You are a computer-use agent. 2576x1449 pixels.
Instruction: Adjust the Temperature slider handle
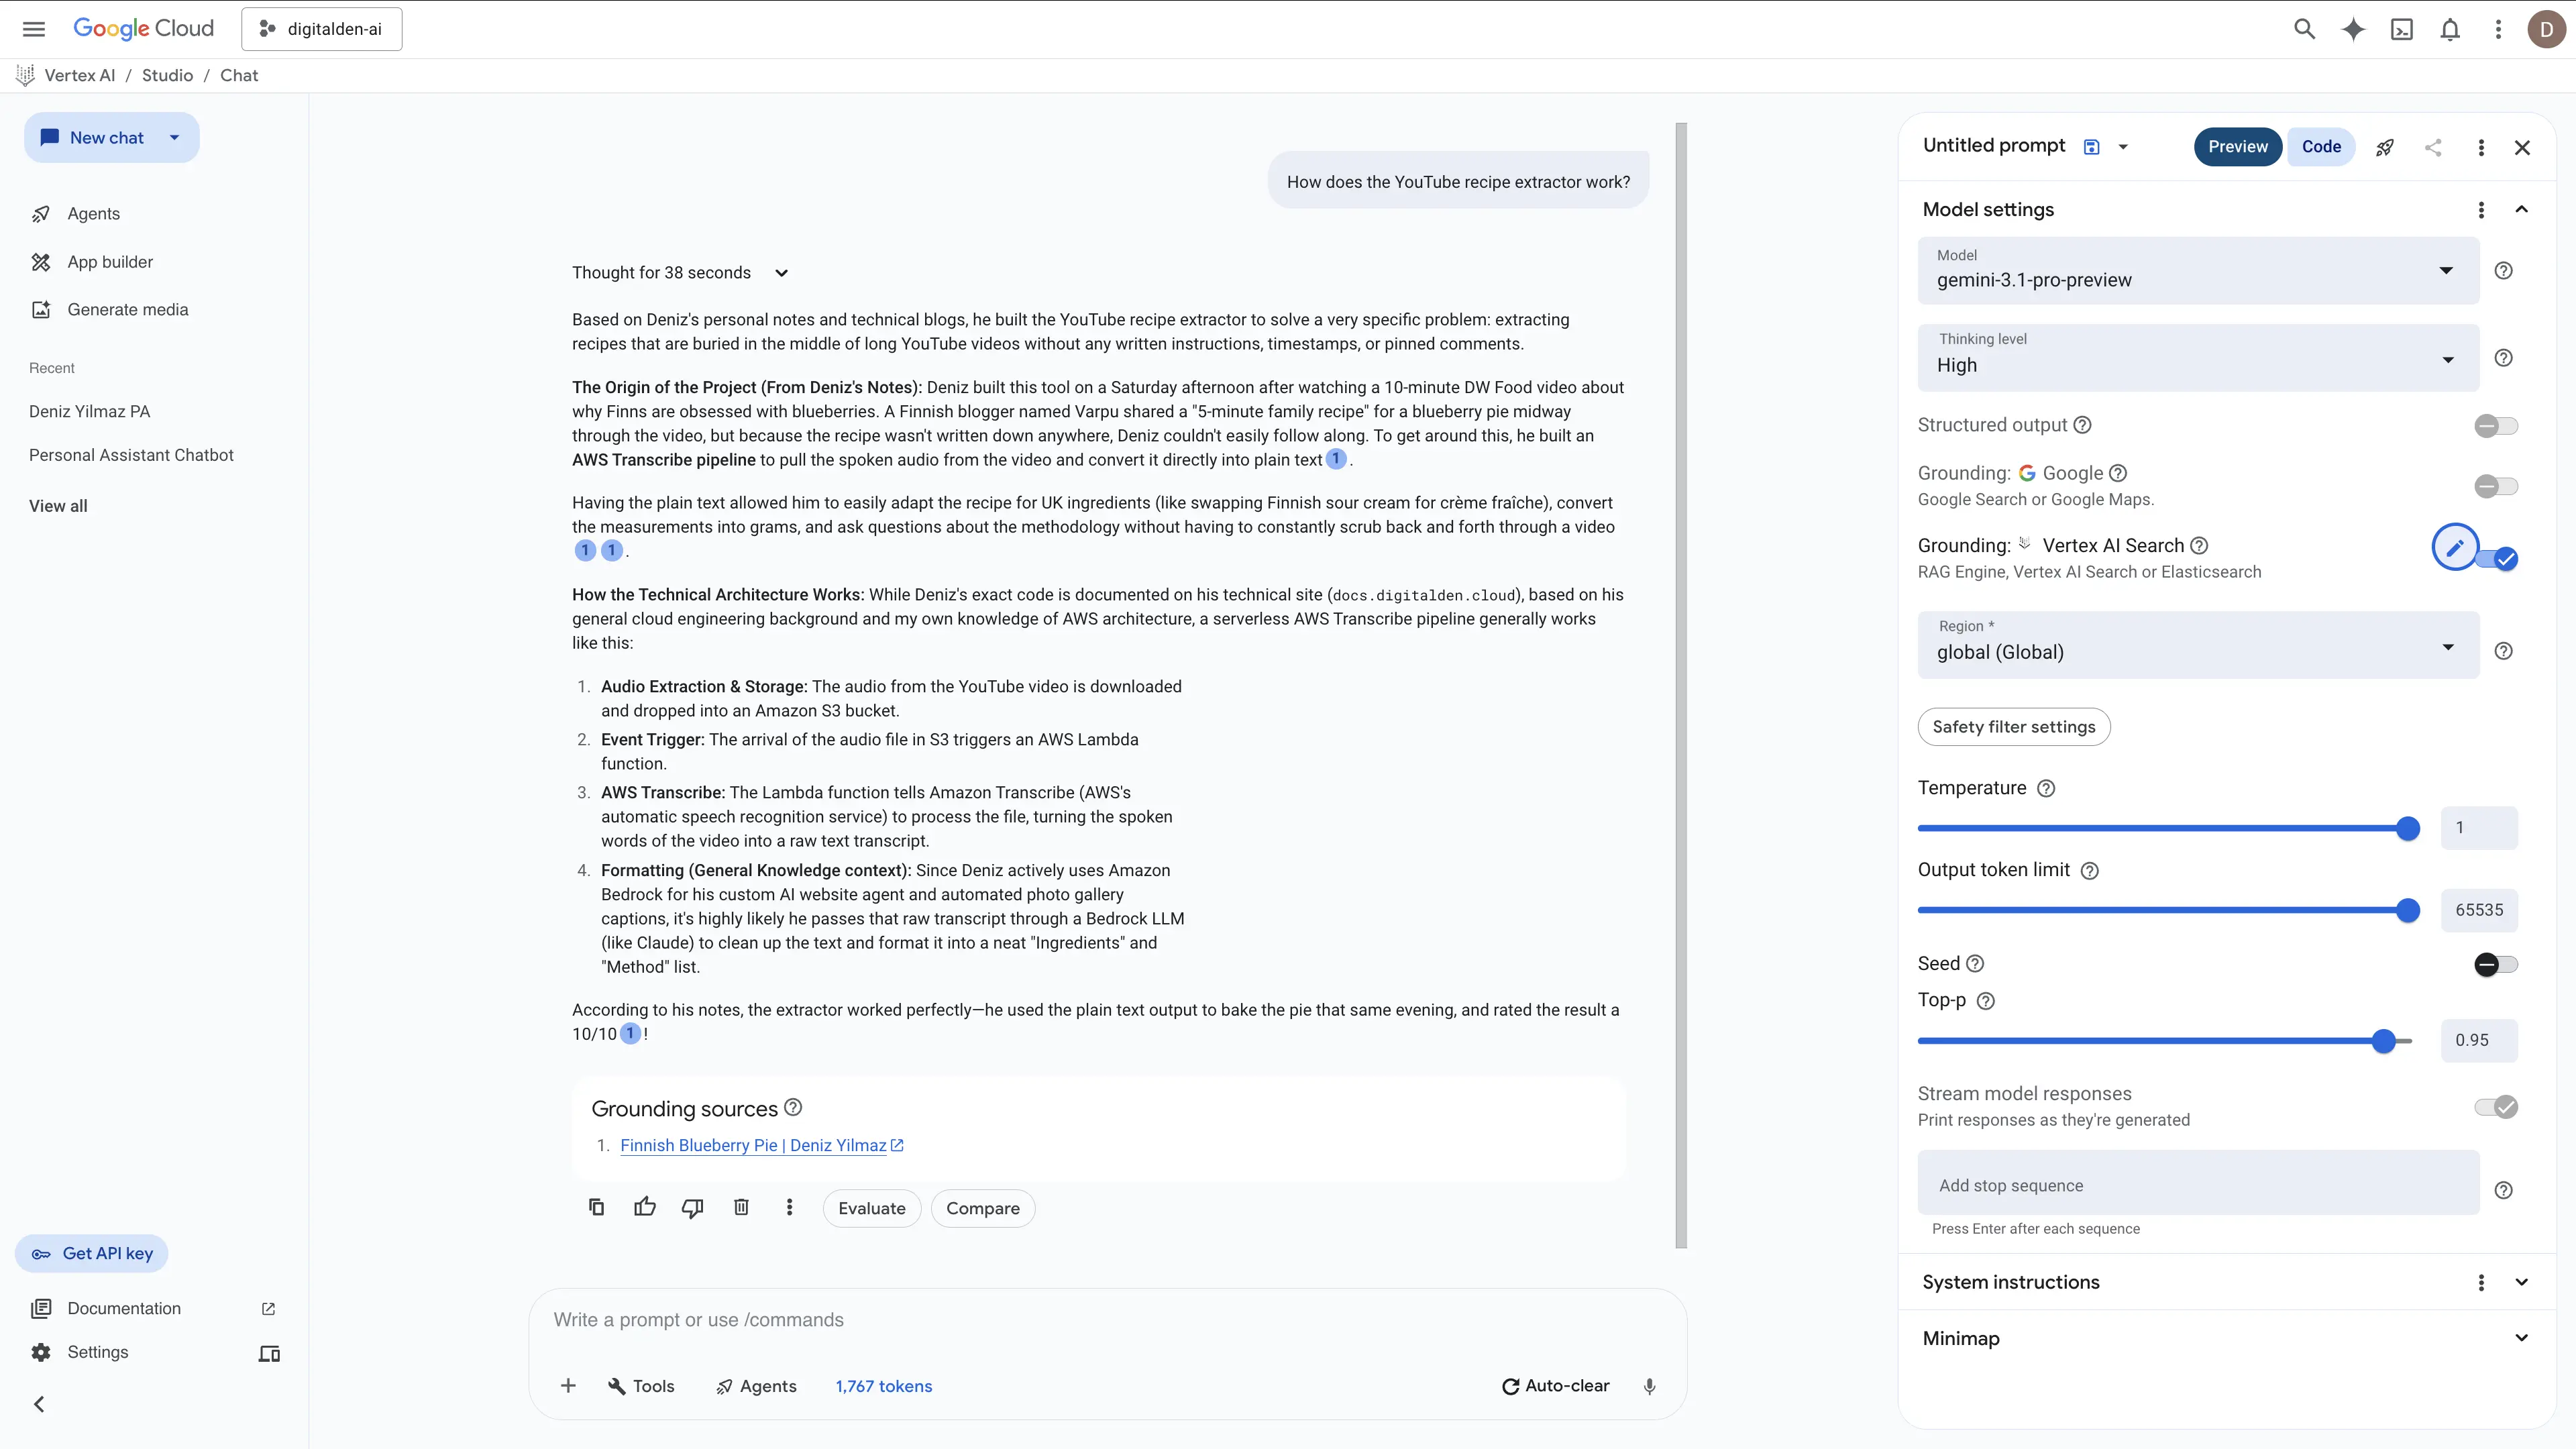[x=2408, y=829]
